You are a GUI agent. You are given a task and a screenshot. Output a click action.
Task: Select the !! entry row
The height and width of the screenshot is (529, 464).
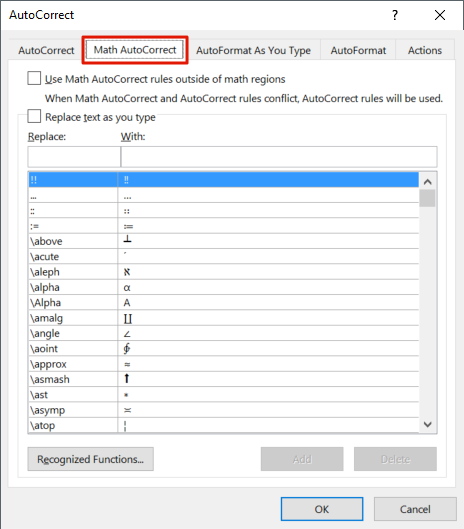224,179
